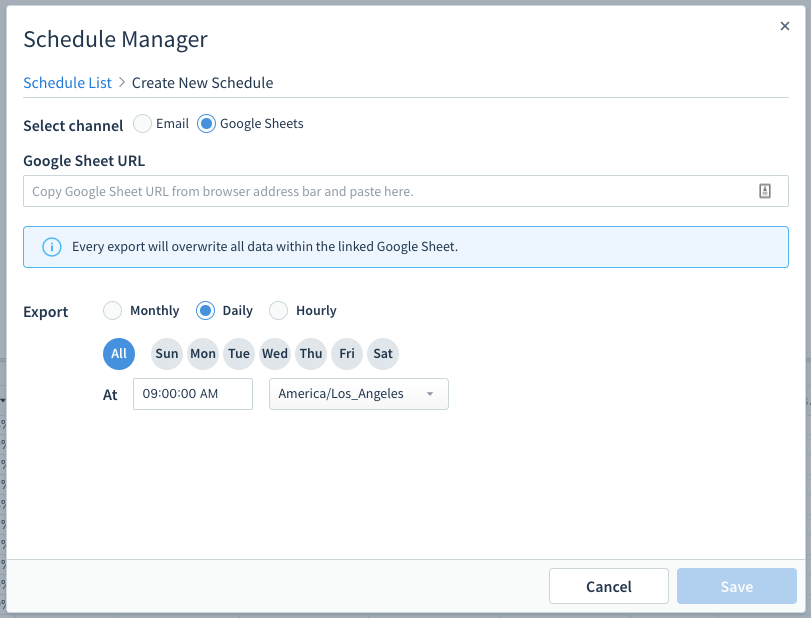The height and width of the screenshot is (618, 811).
Task: Click the Cancel button
Action: (x=609, y=586)
